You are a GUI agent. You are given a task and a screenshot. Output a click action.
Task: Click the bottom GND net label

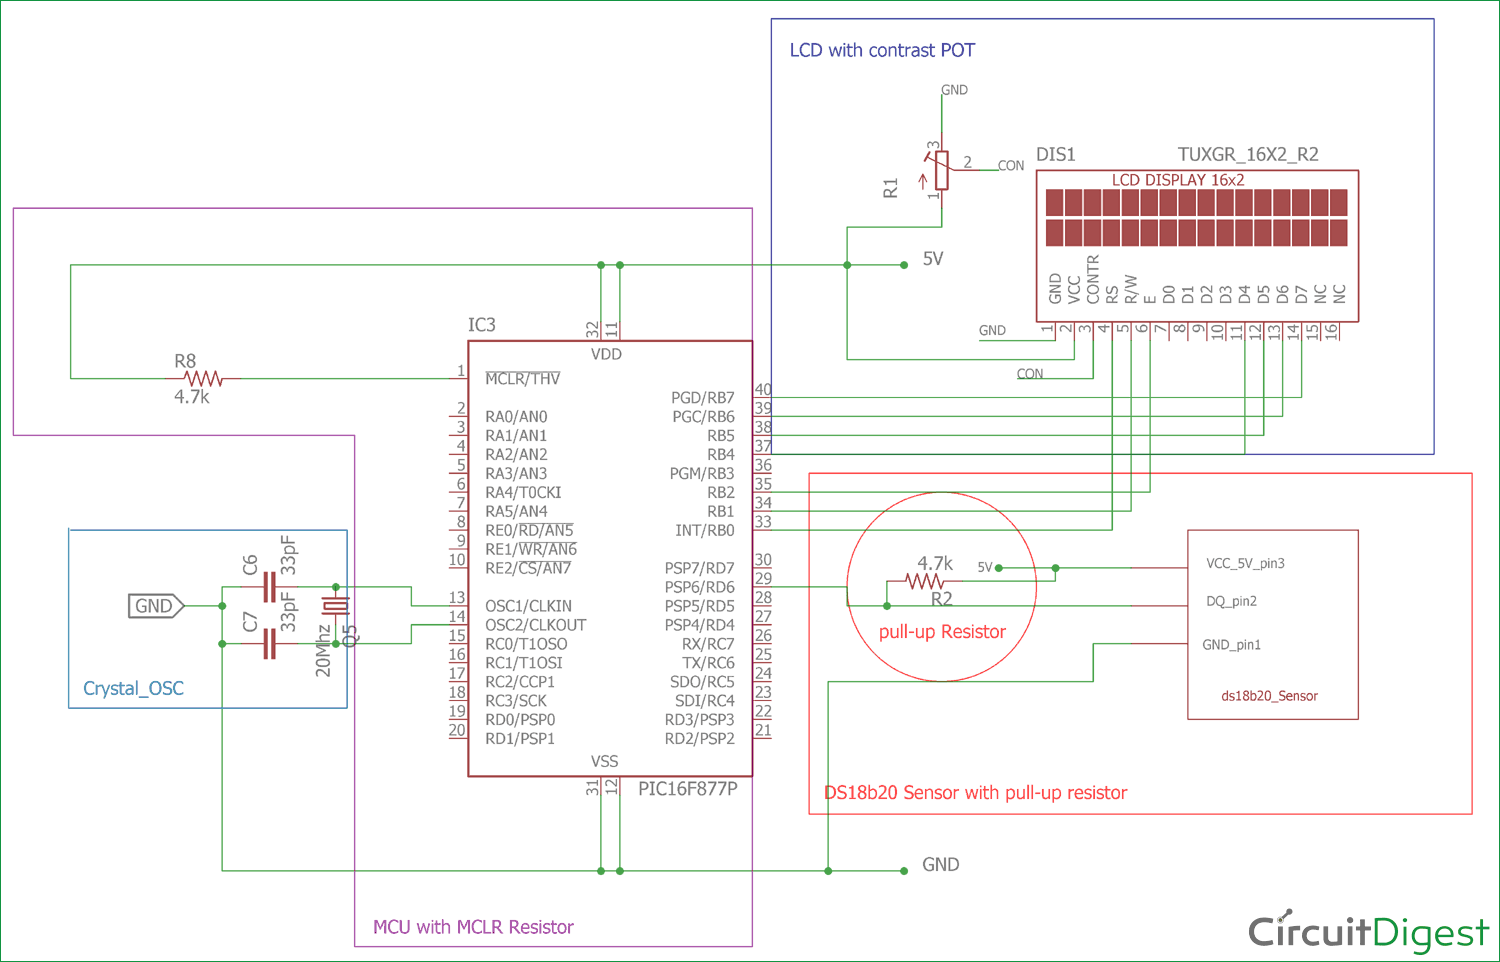[939, 864]
